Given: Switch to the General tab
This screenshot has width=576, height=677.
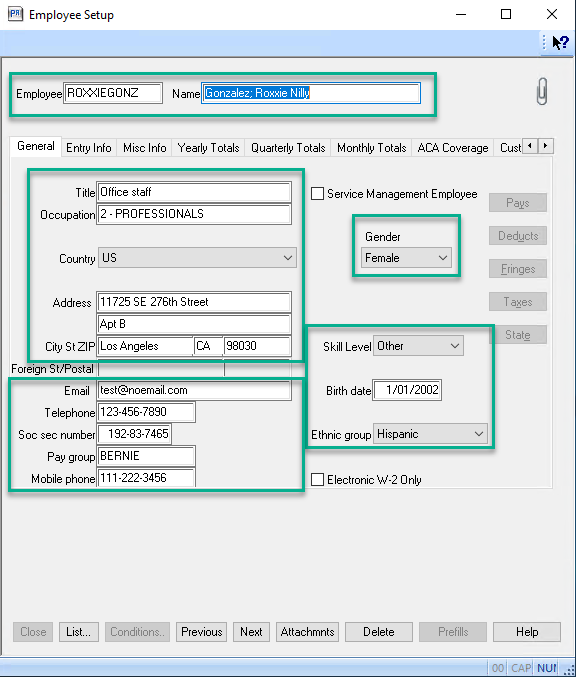Looking at the screenshot, I should pos(36,146).
